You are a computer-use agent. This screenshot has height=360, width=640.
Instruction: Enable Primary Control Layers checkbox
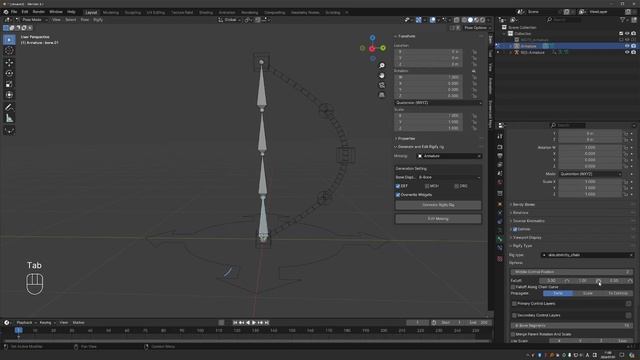tap(514, 304)
